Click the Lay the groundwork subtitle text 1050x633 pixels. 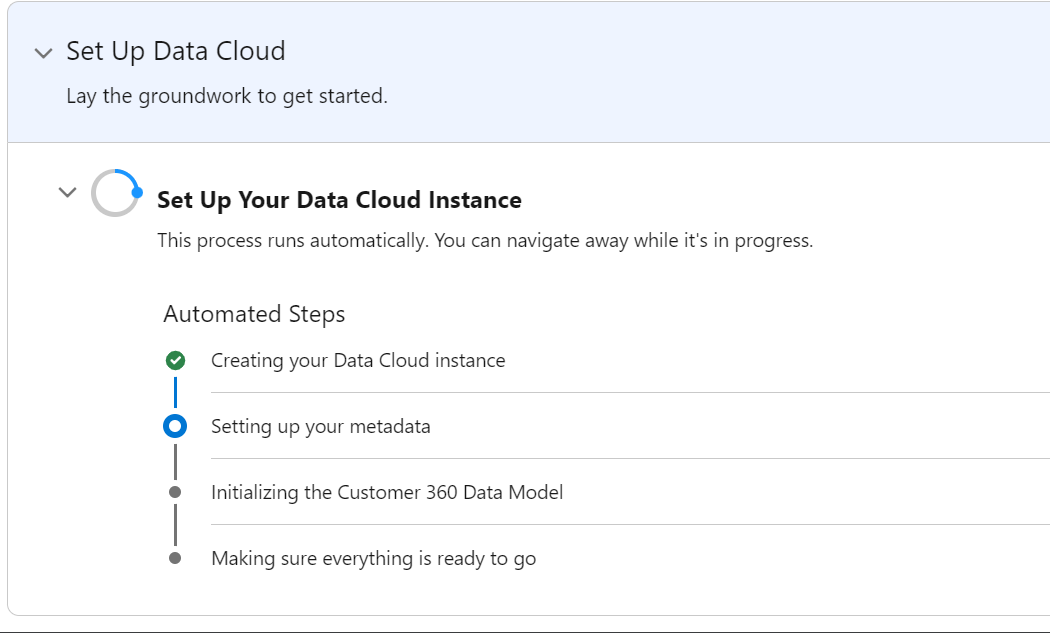click(x=226, y=97)
